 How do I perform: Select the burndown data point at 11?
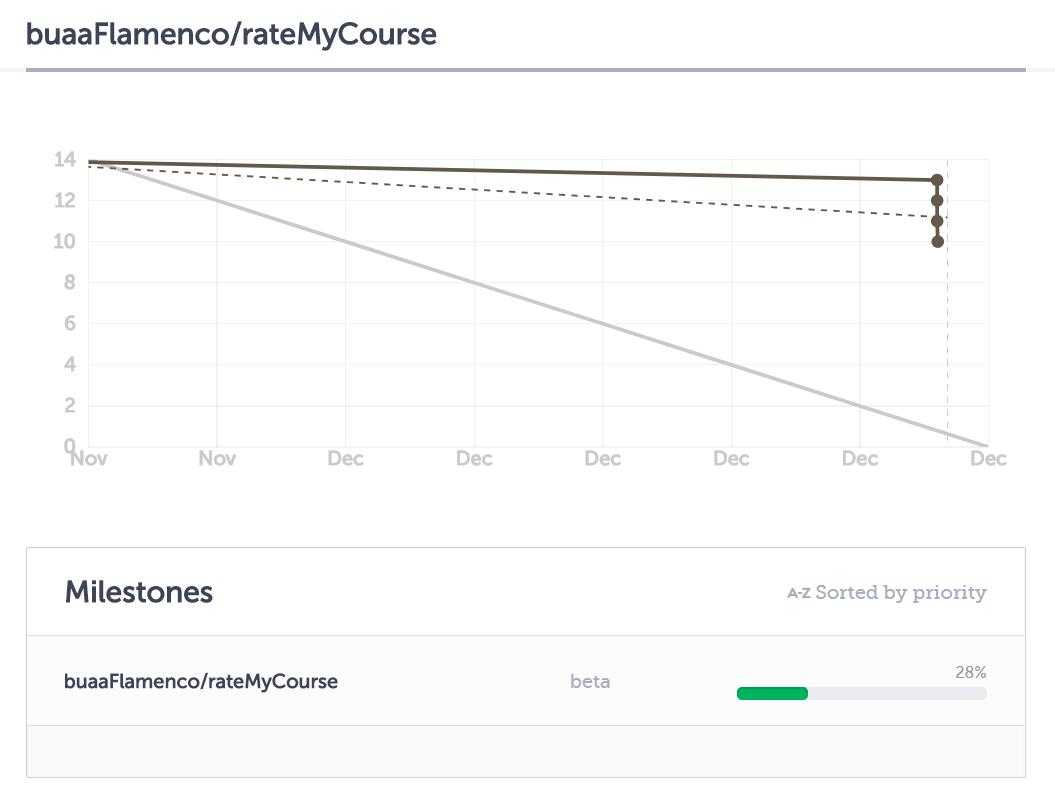[x=937, y=221]
